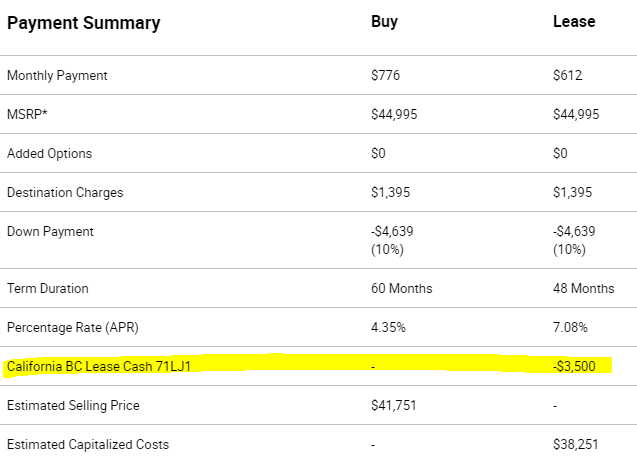Image resolution: width=637 pixels, height=464 pixels.
Task: Click the Term Duration label
Action: click(x=48, y=288)
